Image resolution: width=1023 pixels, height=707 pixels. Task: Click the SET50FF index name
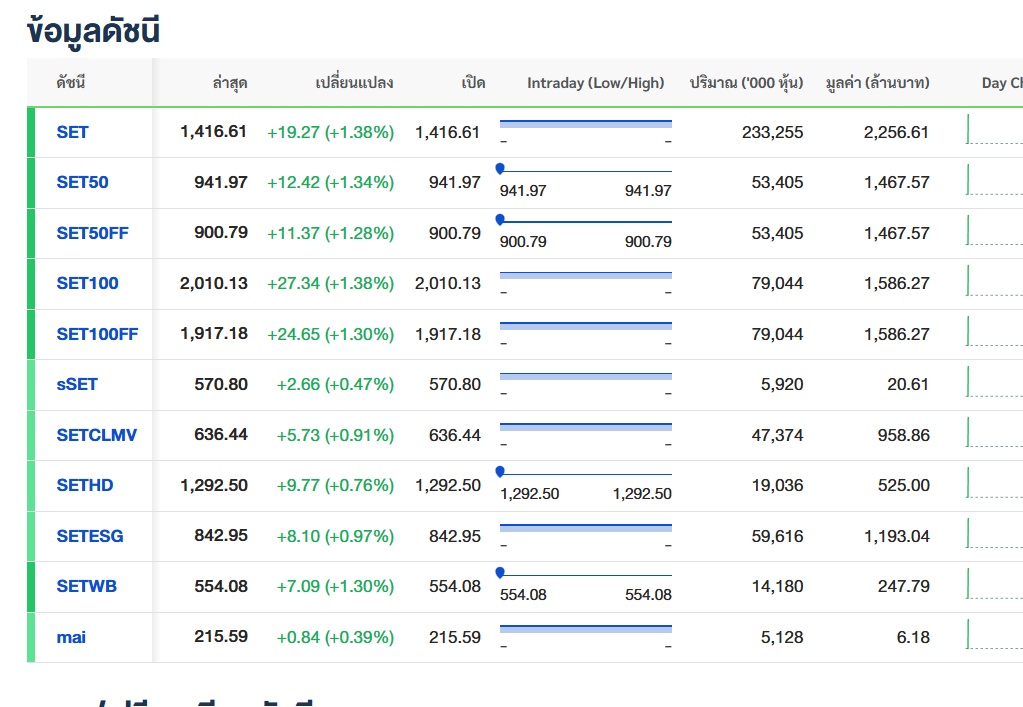[x=93, y=233]
